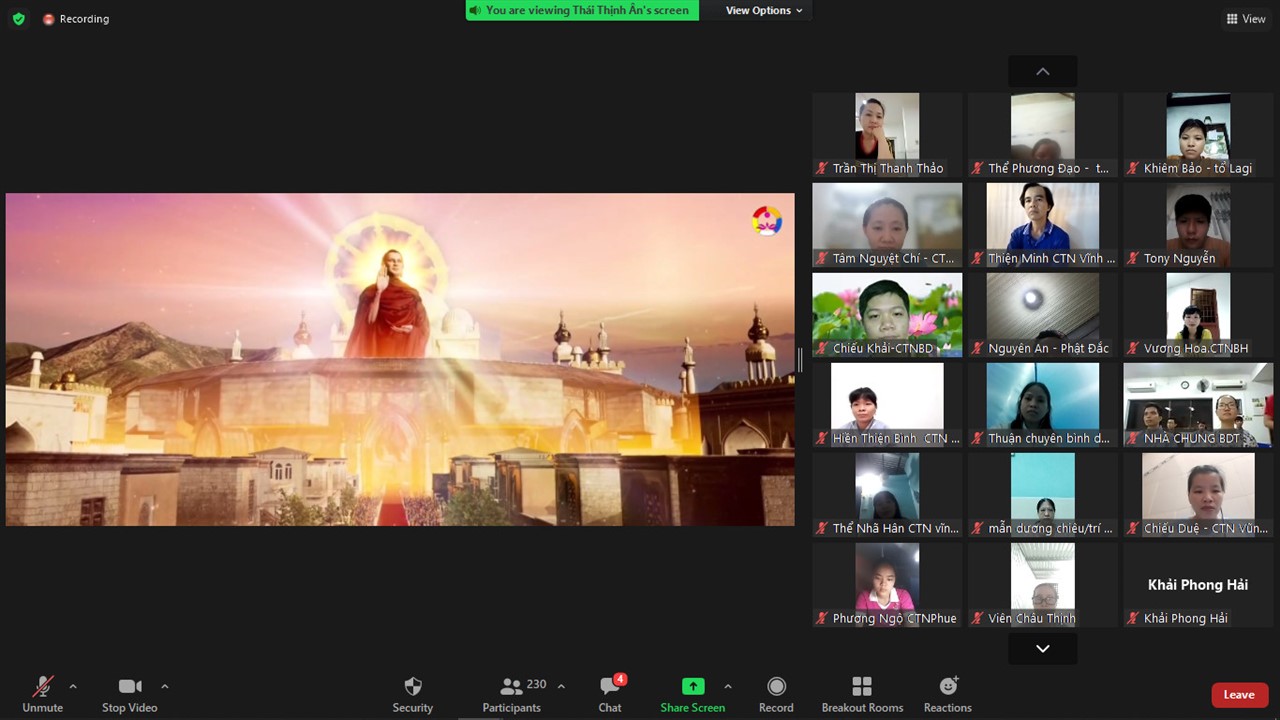The image size is (1280, 720).
Task: Select Khiêm Bảo - tổ Lagi video tile
Action: [1198, 135]
